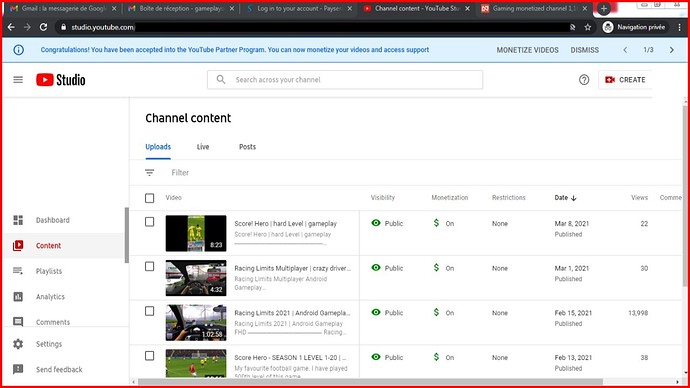Tick the select-all videos checkbox
This screenshot has height=388, width=690.
(x=150, y=198)
